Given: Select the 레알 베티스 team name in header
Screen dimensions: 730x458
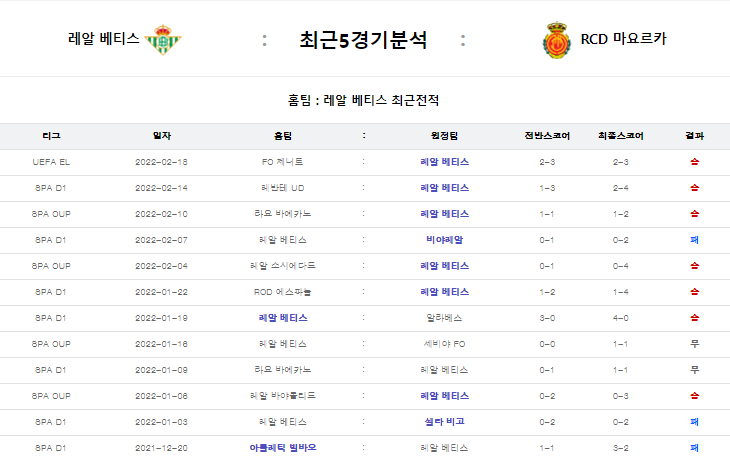Looking at the screenshot, I should [x=103, y=40].
